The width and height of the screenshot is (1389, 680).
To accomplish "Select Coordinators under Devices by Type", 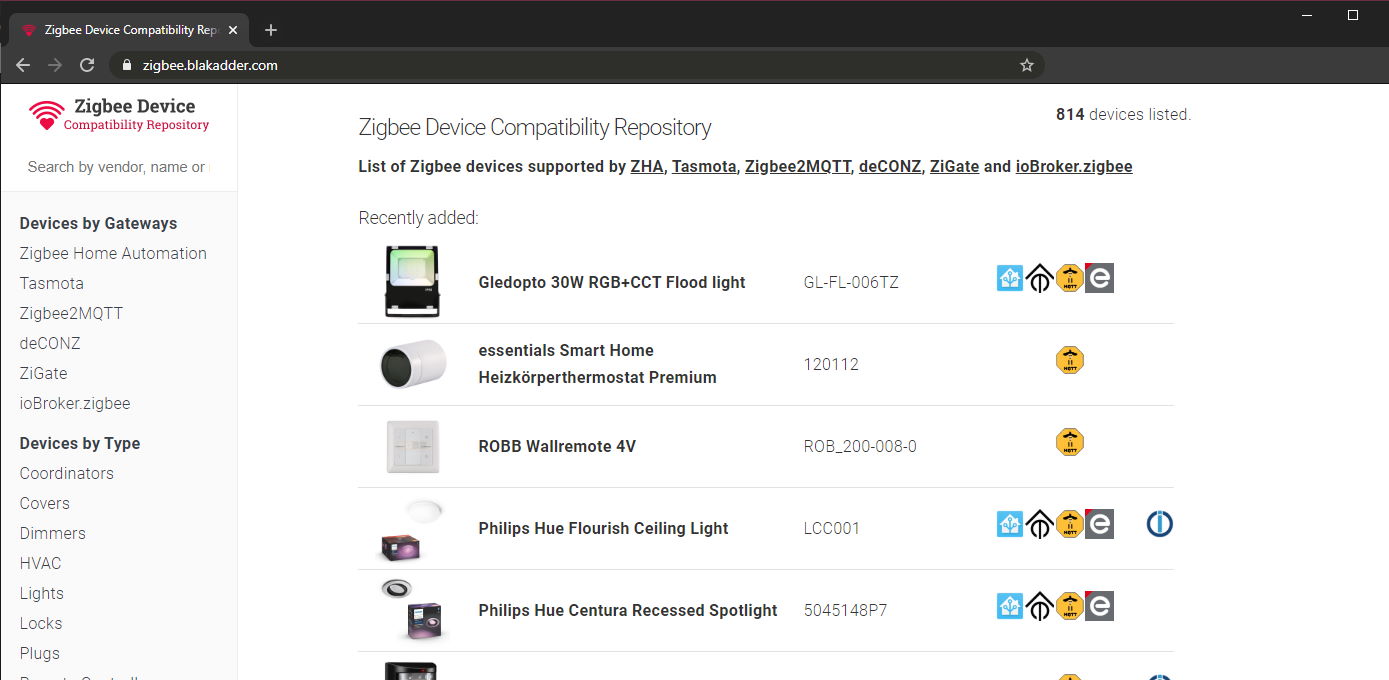I will click(67, 473).
